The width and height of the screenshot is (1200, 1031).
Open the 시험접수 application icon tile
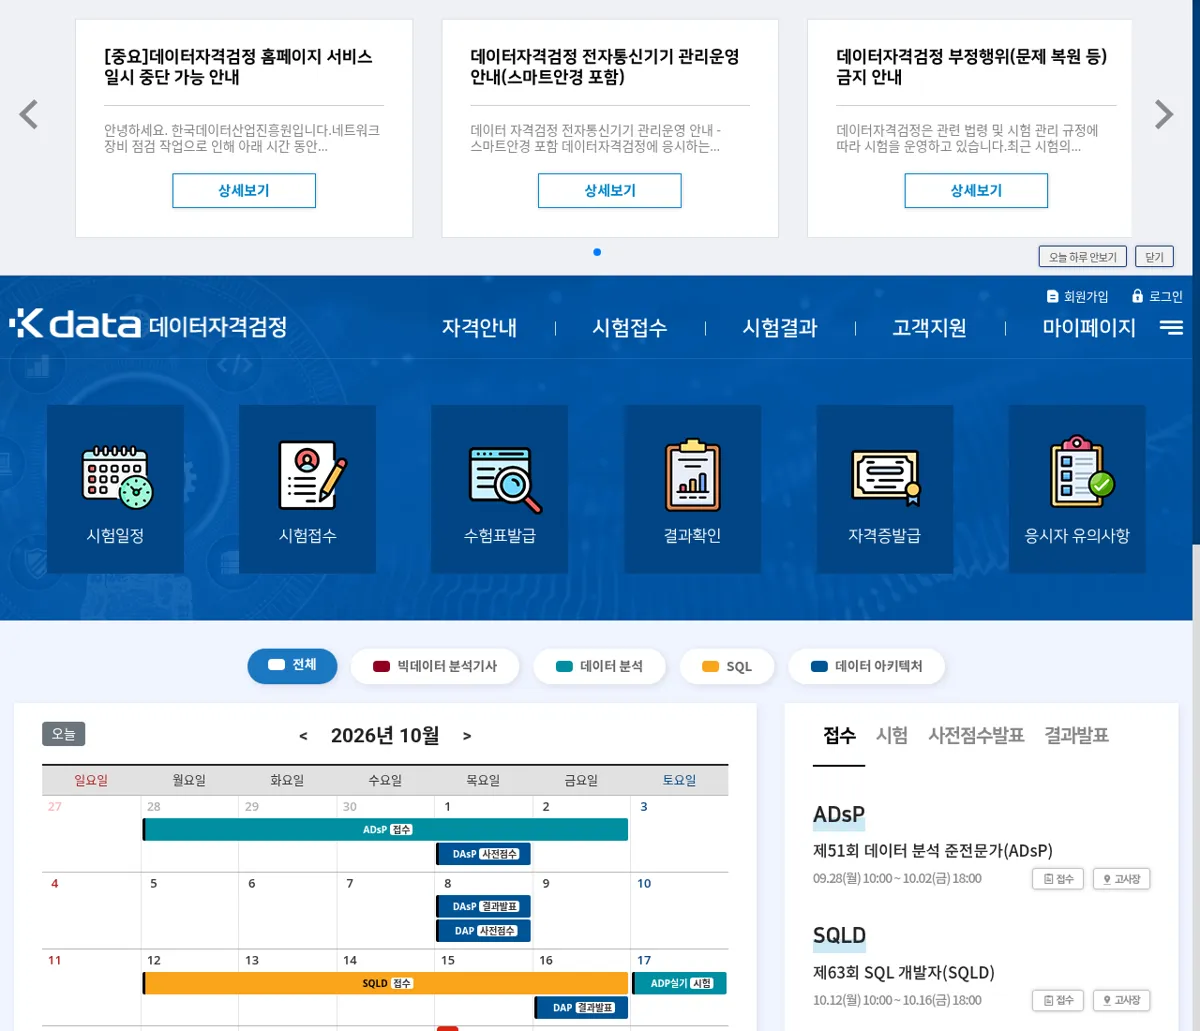pos(307,489)
